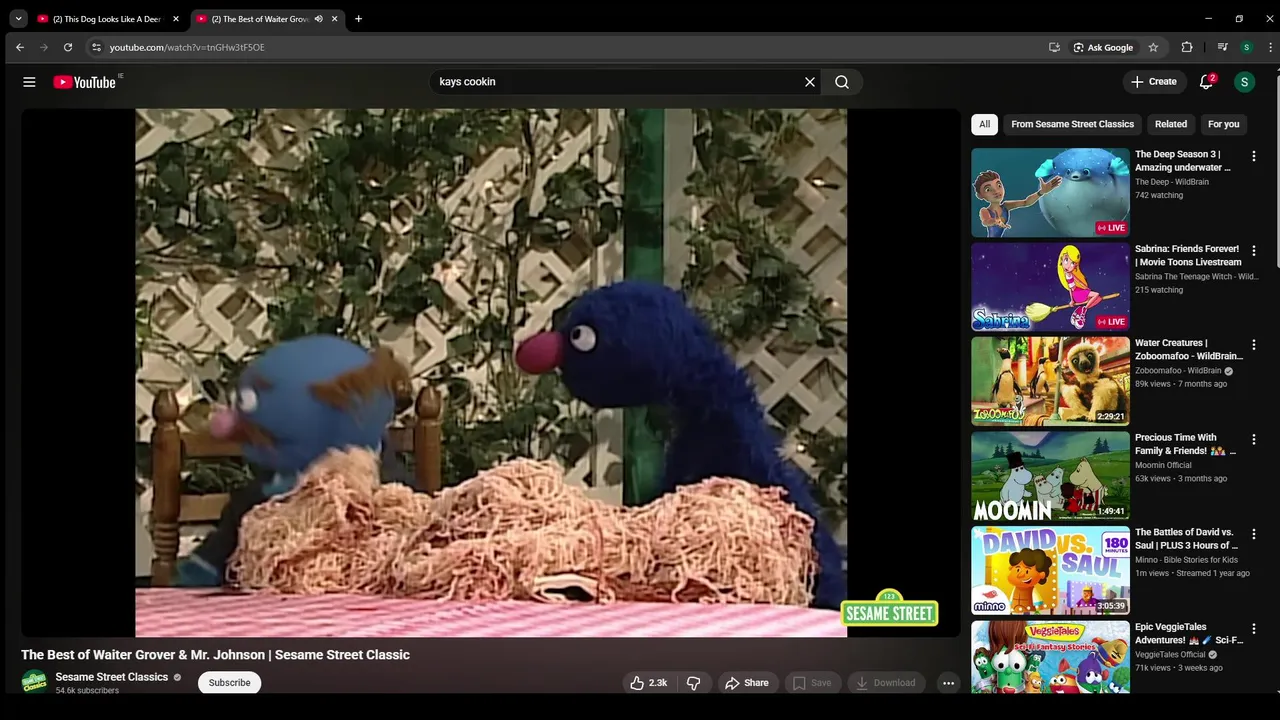Open Moomin Precious Time thumbnail

click(1050, 476)
